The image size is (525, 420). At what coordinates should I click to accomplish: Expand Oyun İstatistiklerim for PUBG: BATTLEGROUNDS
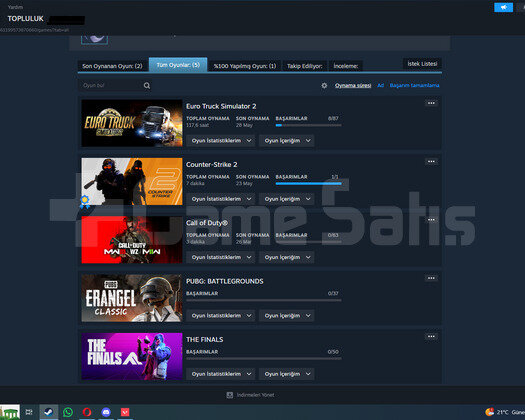[221, 316]
